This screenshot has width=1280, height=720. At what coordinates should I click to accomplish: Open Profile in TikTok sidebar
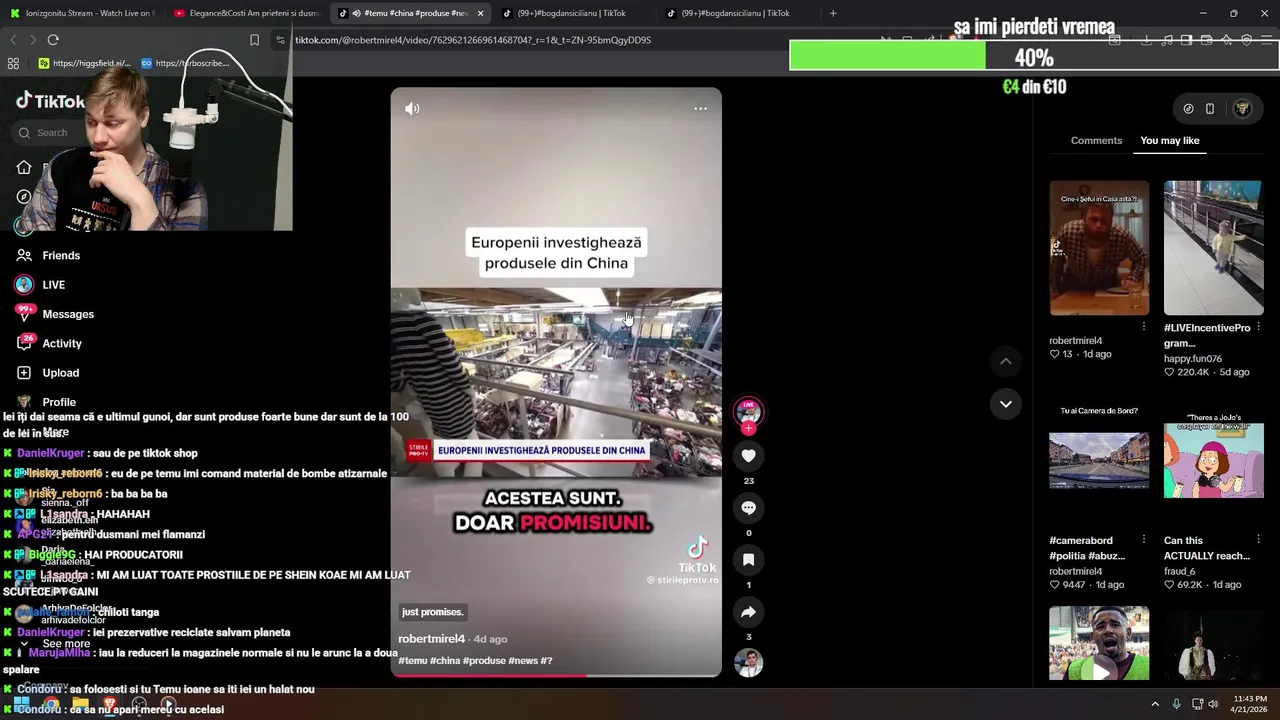pyautogui.click(x=59, y=402)
